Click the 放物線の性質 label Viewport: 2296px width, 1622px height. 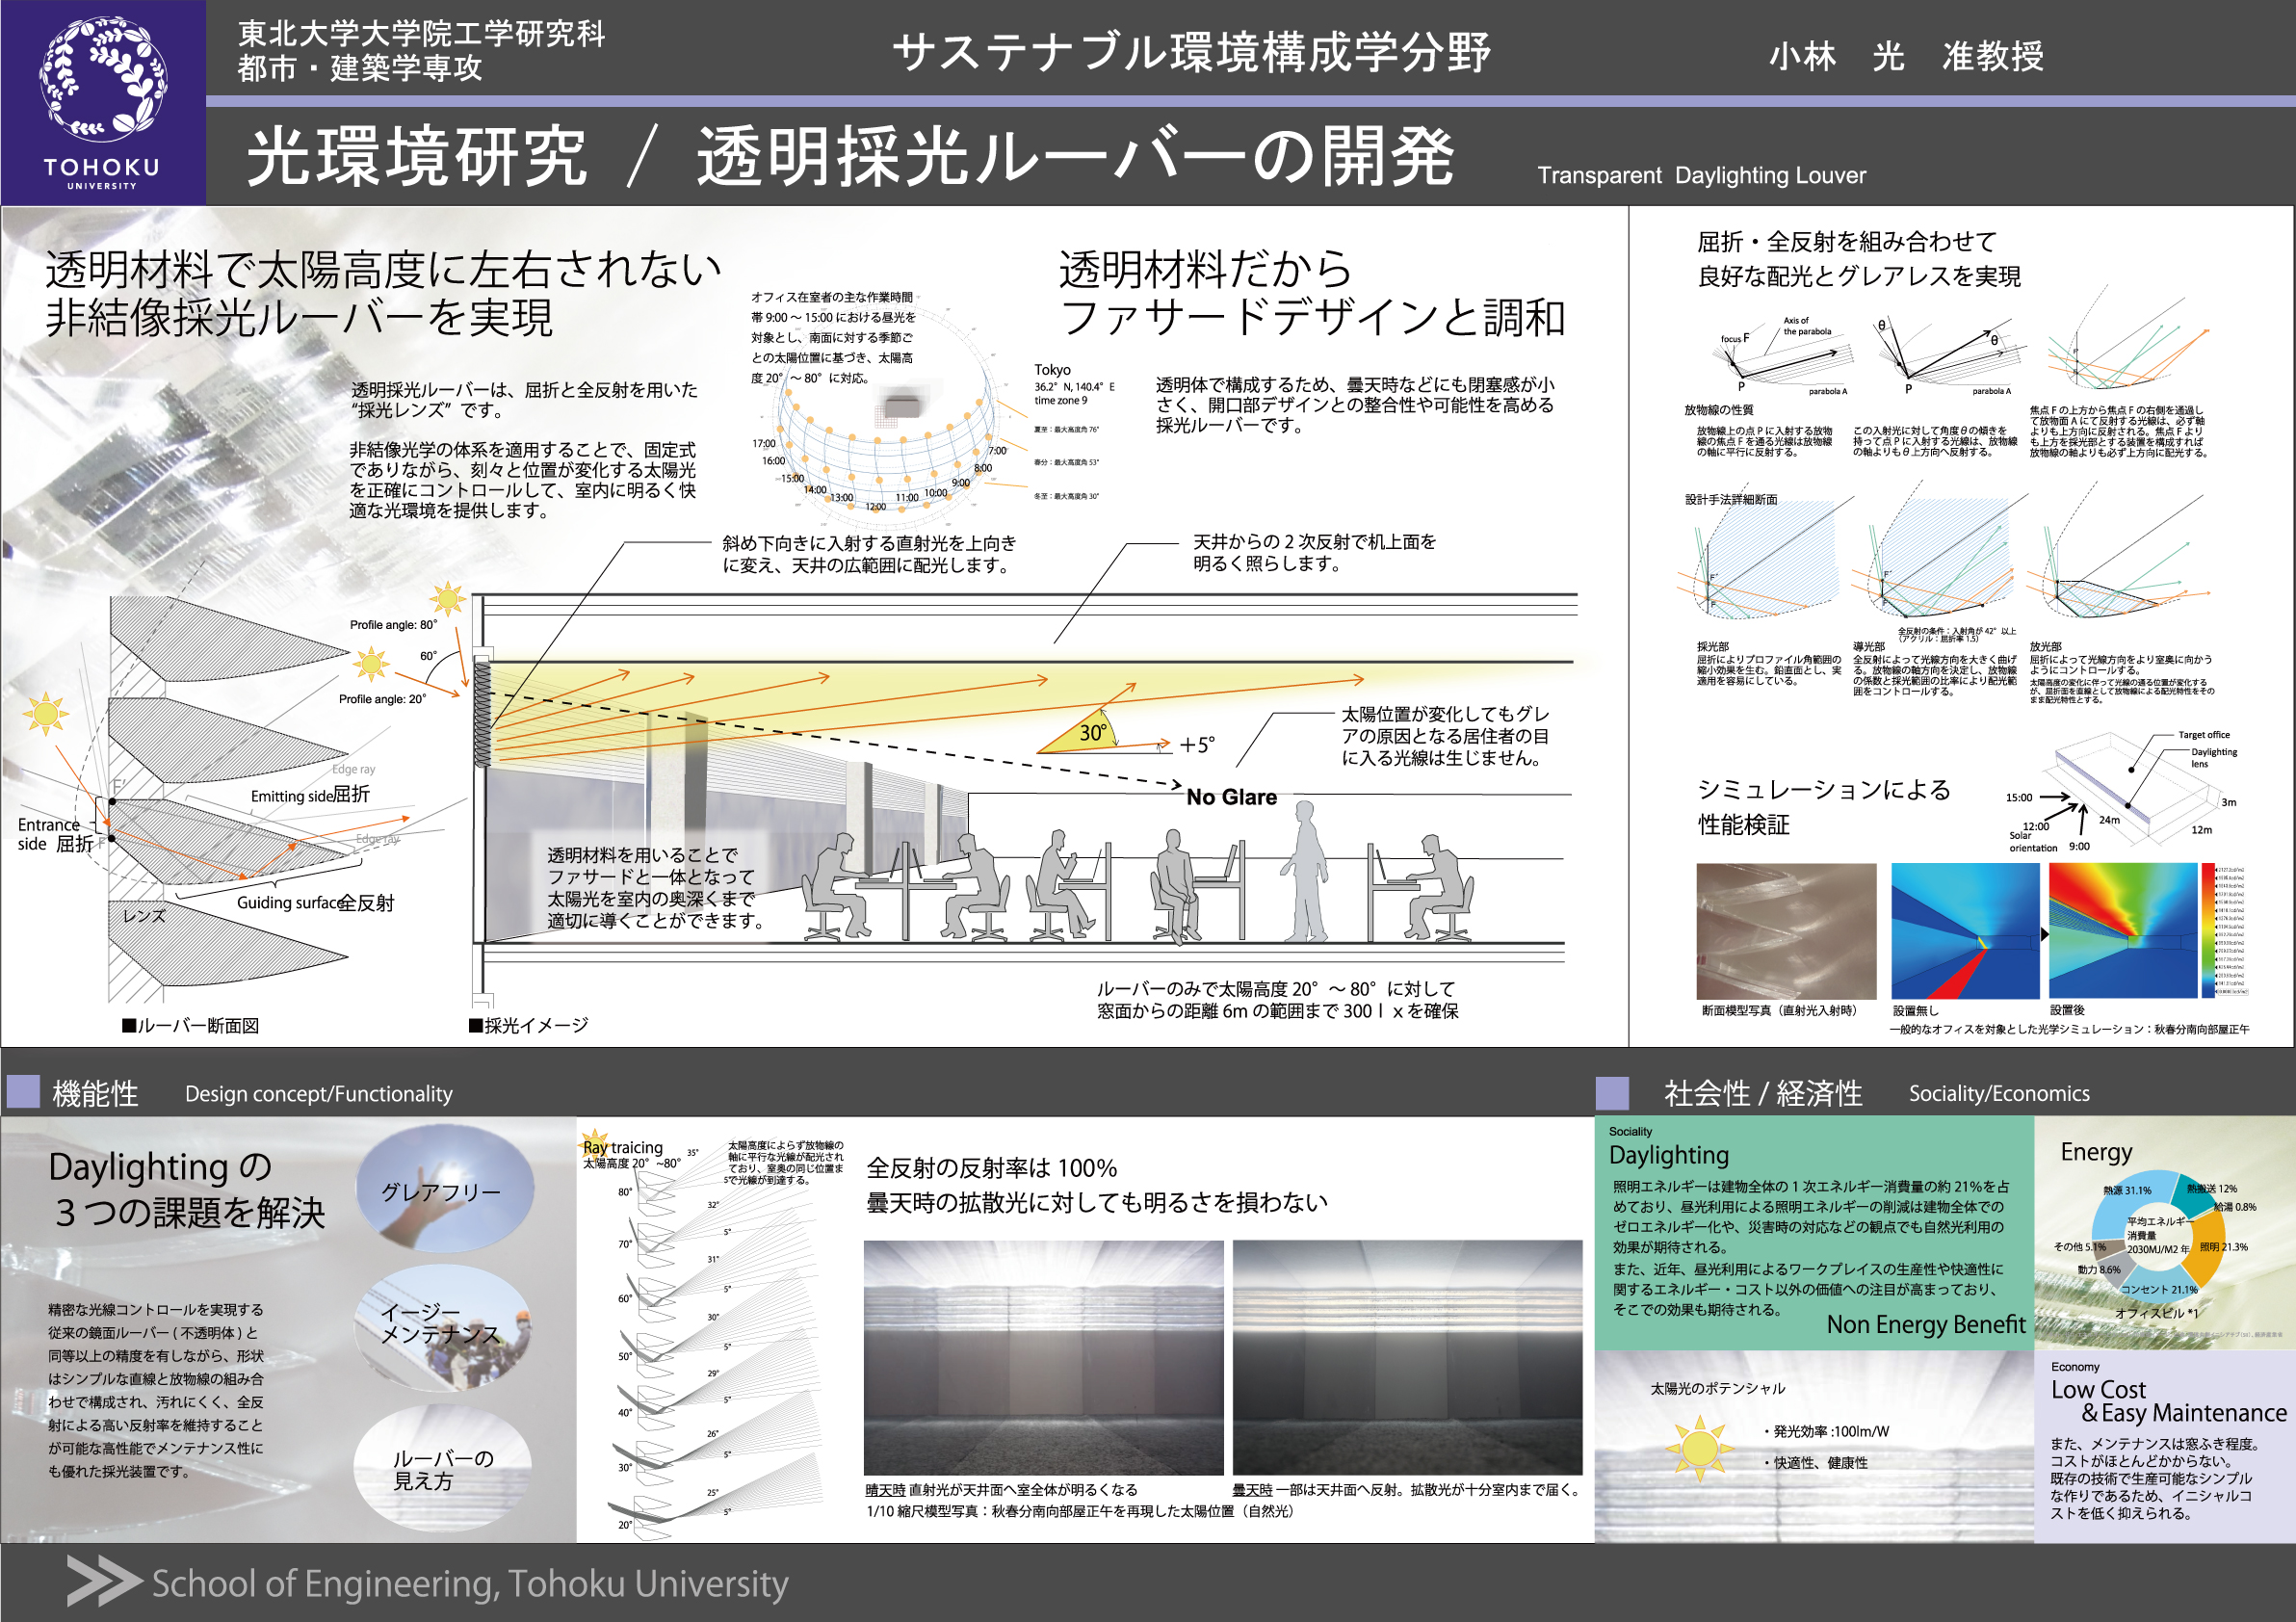[1718, 410]
